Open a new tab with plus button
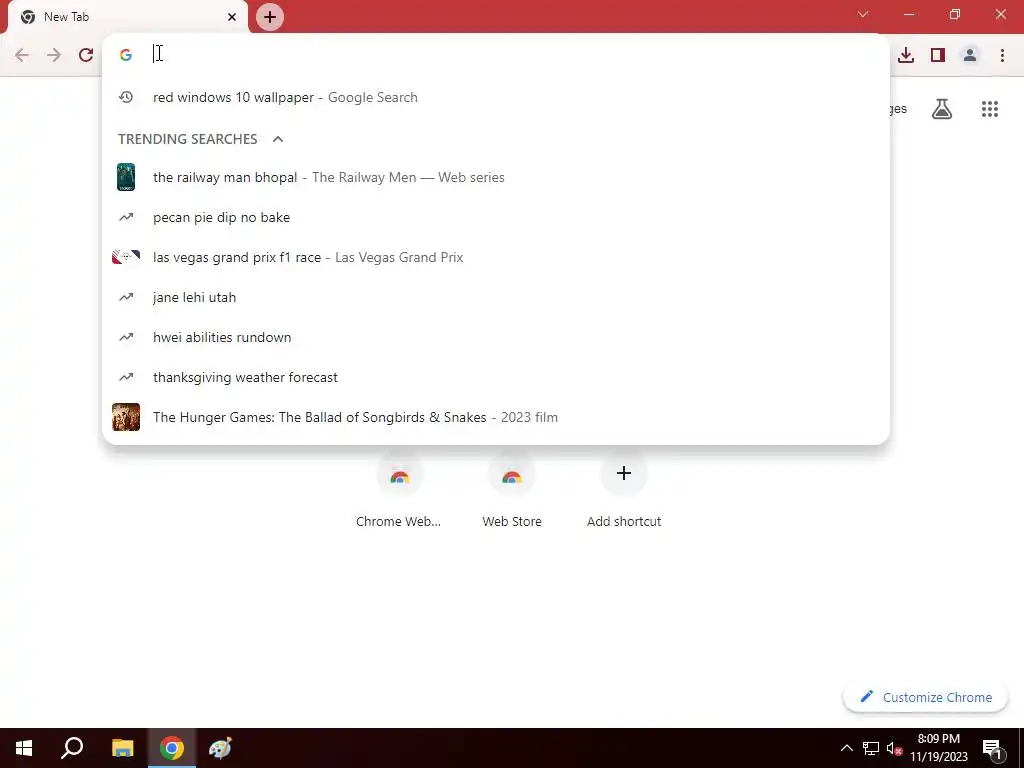1024x768 pixels. click(x=270, y=17)
